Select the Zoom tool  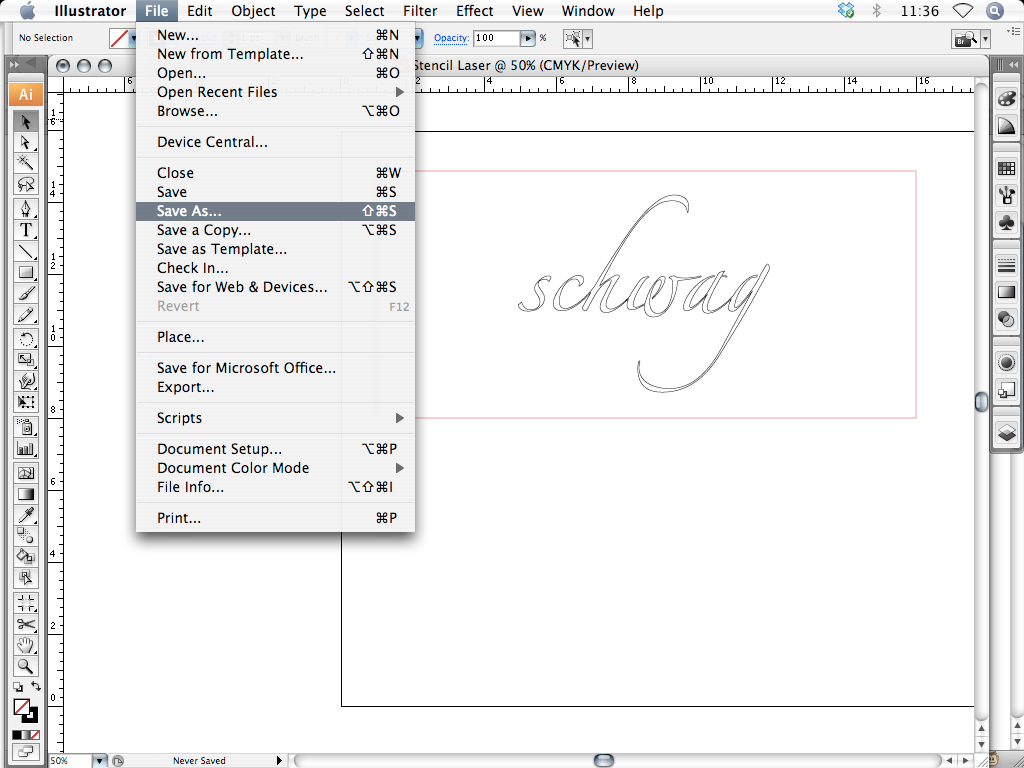tap(25, 666)
